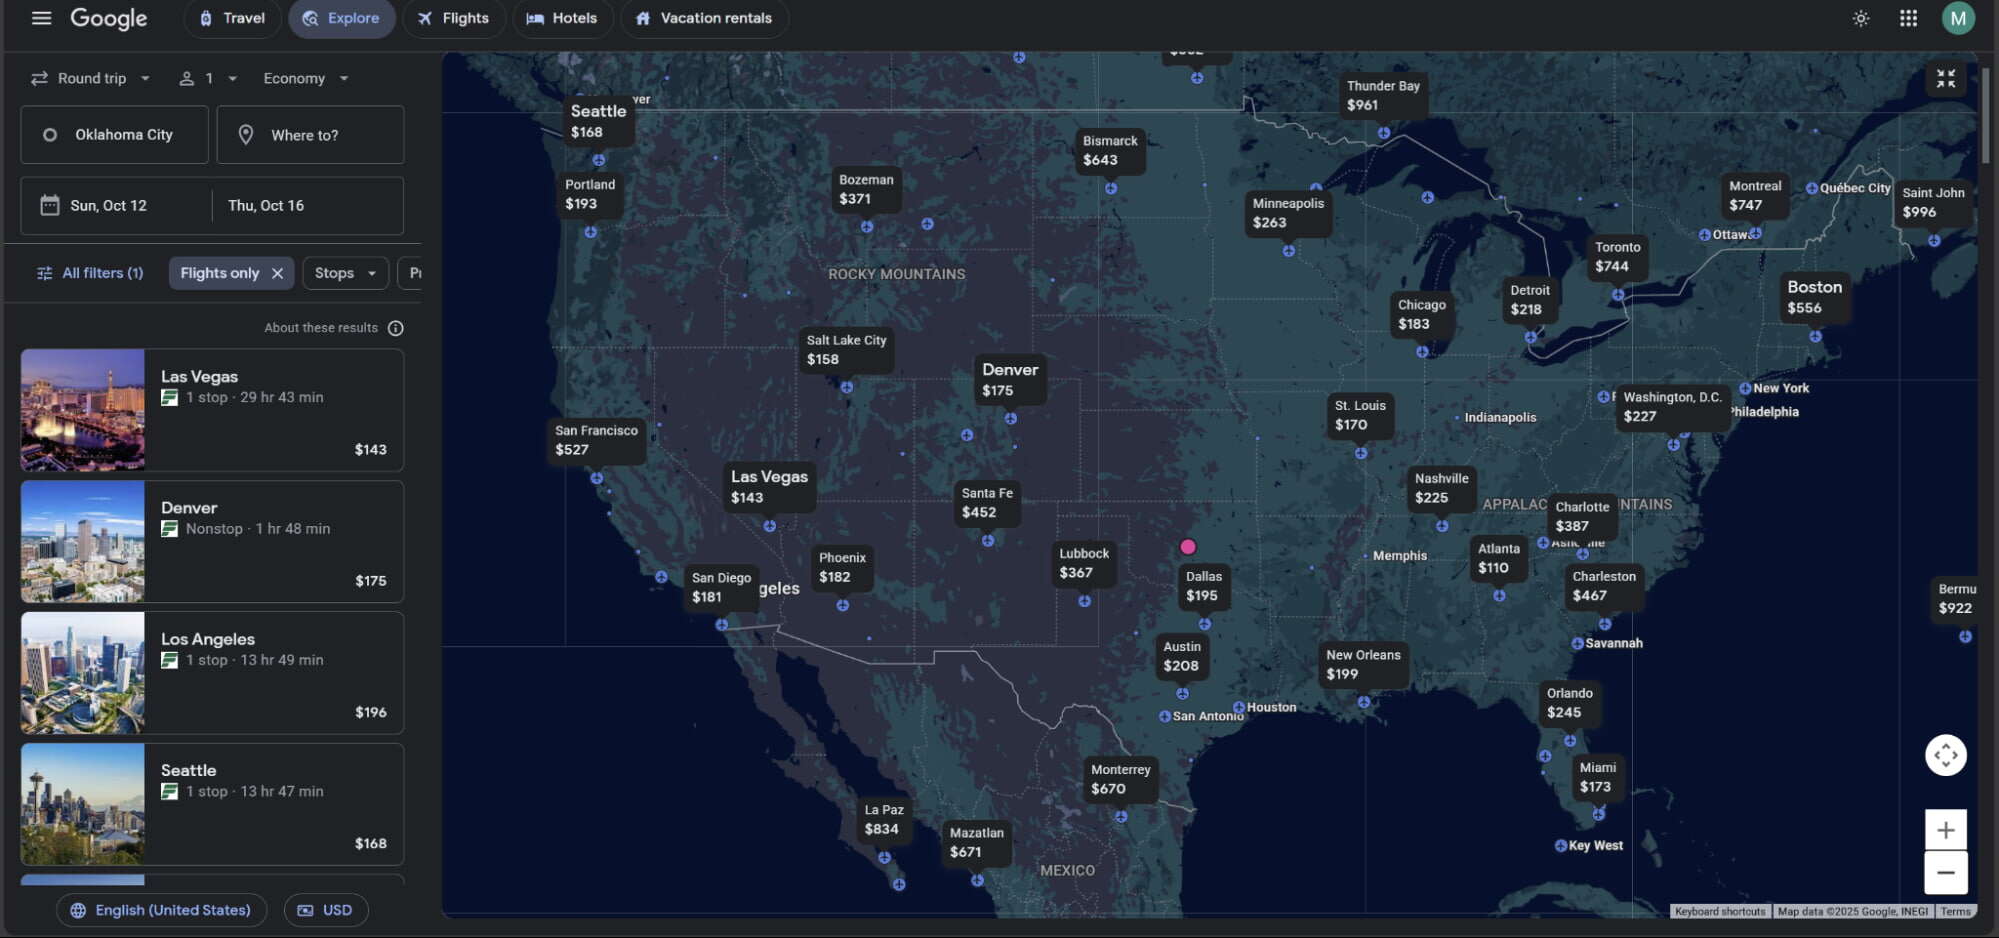Zoom in on the map
The width and height of the screenshot is (1999, 938).
(1945, 829)
